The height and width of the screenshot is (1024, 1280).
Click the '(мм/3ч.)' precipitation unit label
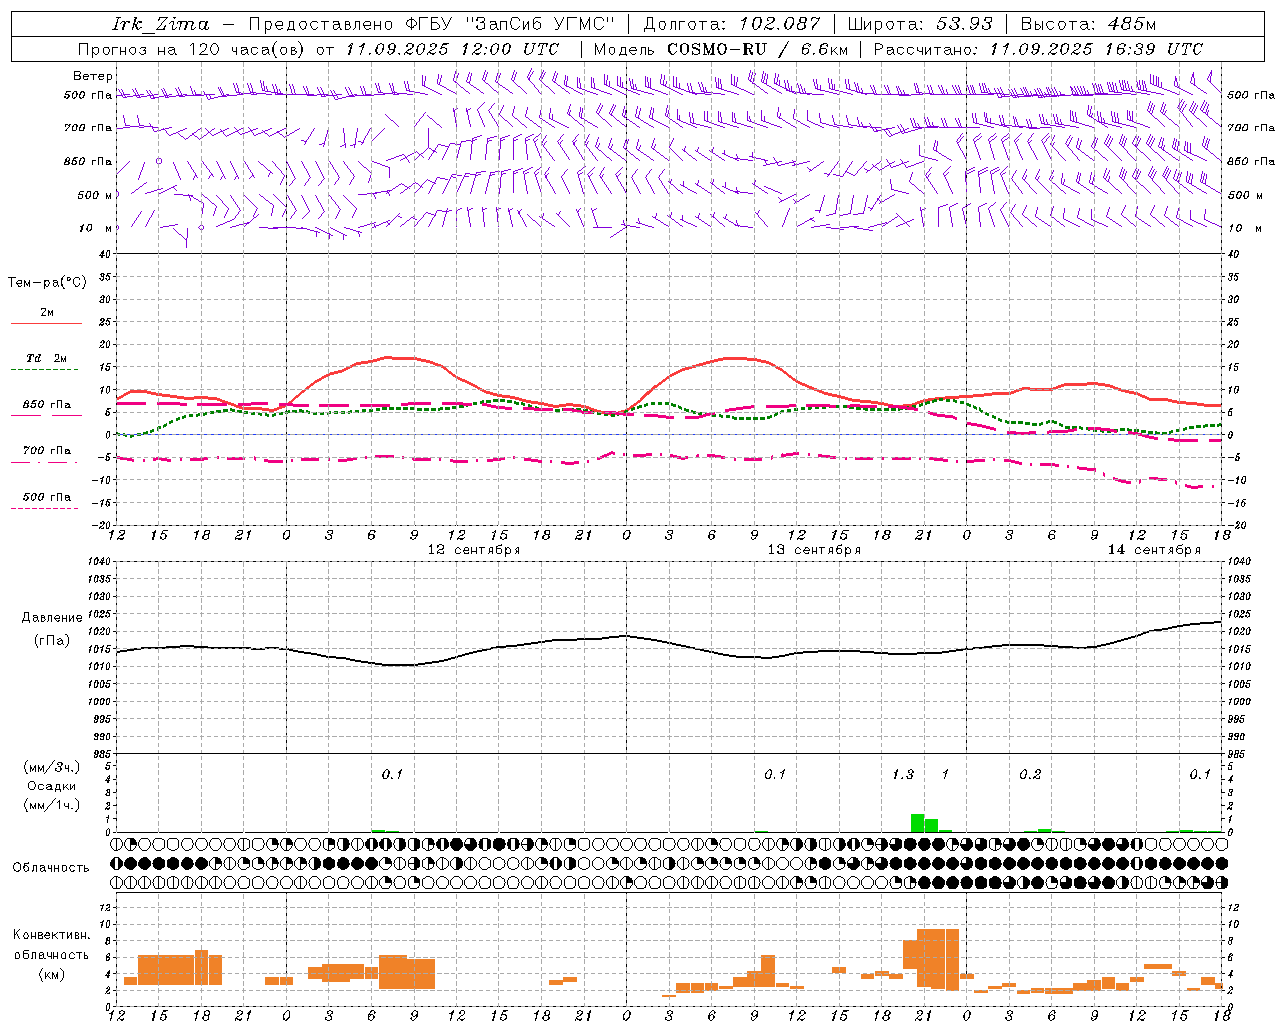pyautogui.click(x=52, y=767)
